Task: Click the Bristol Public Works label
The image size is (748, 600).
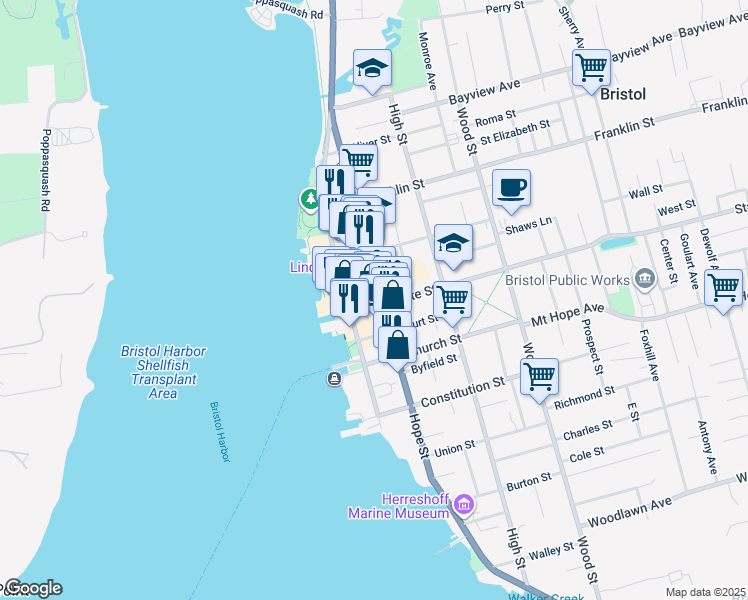Action: pyautogui.click(x=567, y=280)
